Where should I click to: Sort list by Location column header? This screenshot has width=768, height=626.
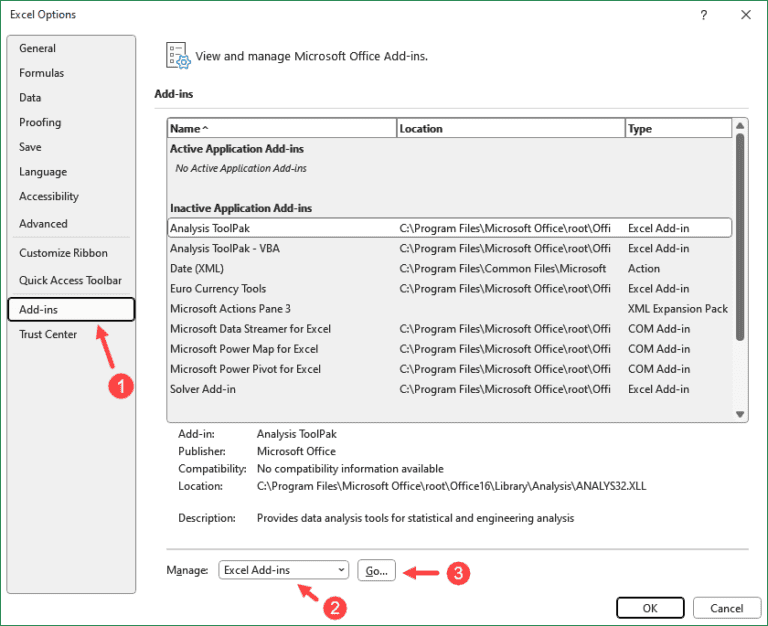click(x=510, y=128)
